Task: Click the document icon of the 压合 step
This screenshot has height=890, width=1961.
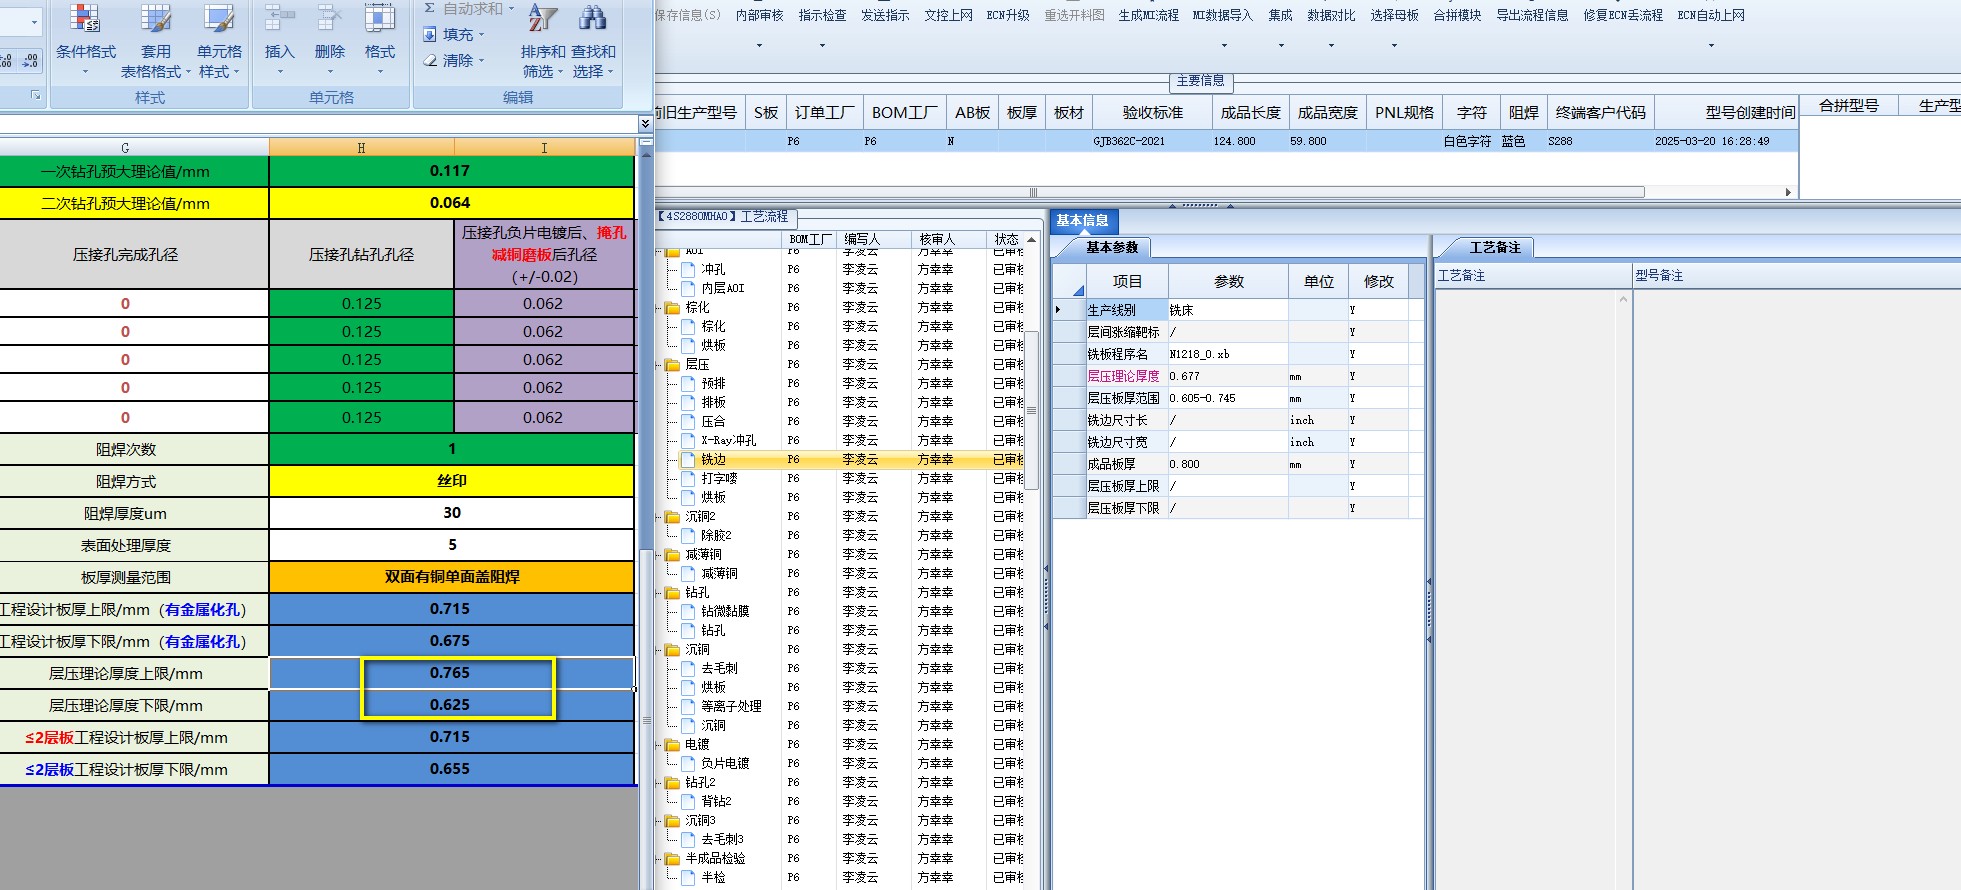Action: (688, 422)
